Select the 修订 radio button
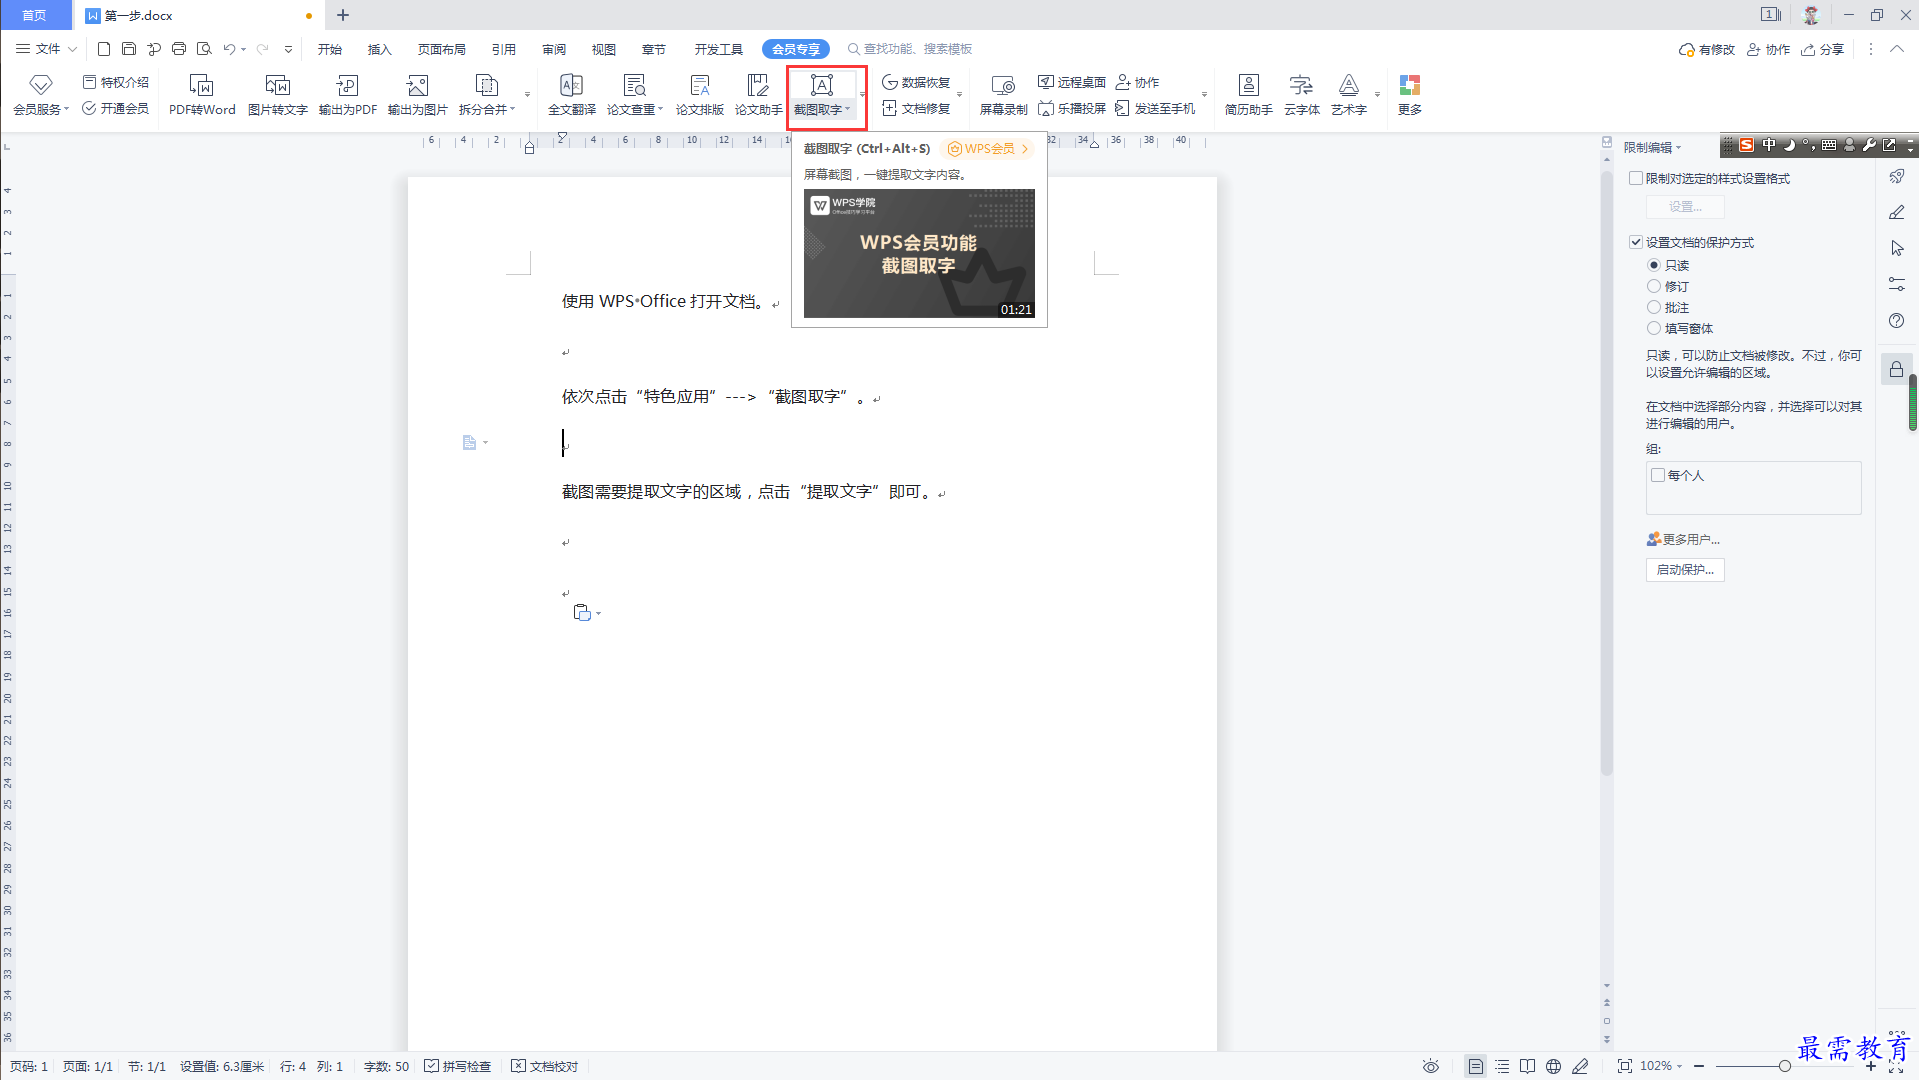This screenshot has width=1919, height=1080. coord(1654,286)
